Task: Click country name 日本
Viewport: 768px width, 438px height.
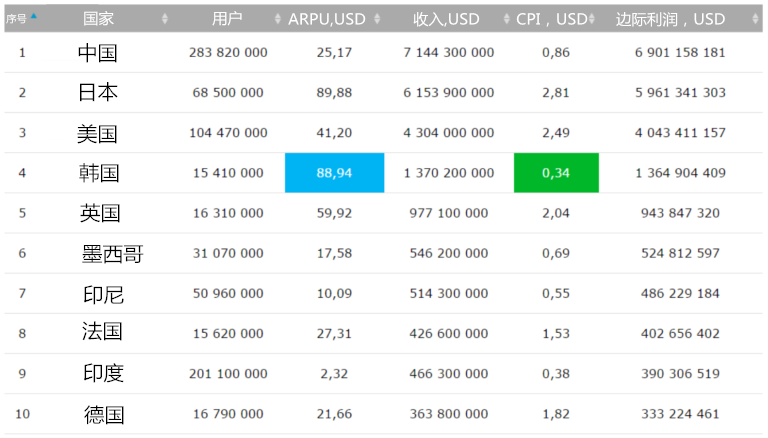Action: [x=97, y=93]
